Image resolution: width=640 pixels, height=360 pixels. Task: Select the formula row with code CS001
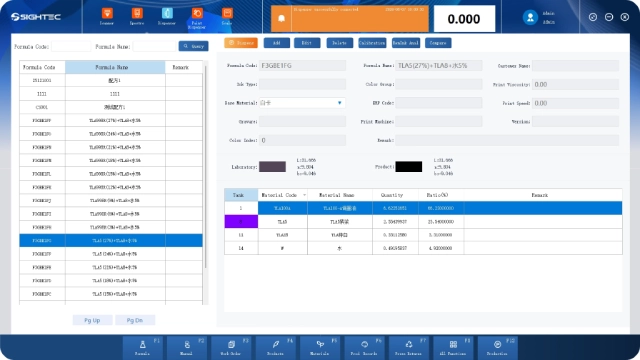(111, 107)
